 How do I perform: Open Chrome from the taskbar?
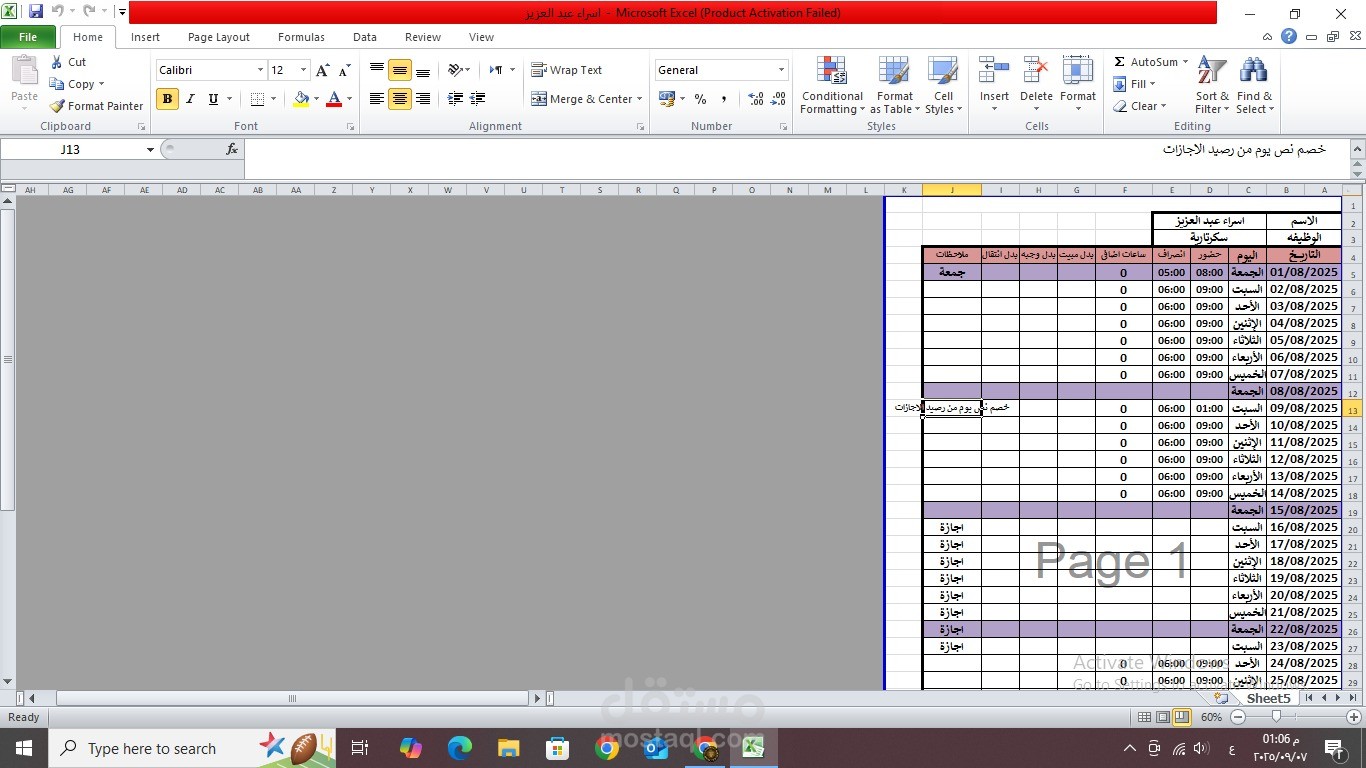606,748
